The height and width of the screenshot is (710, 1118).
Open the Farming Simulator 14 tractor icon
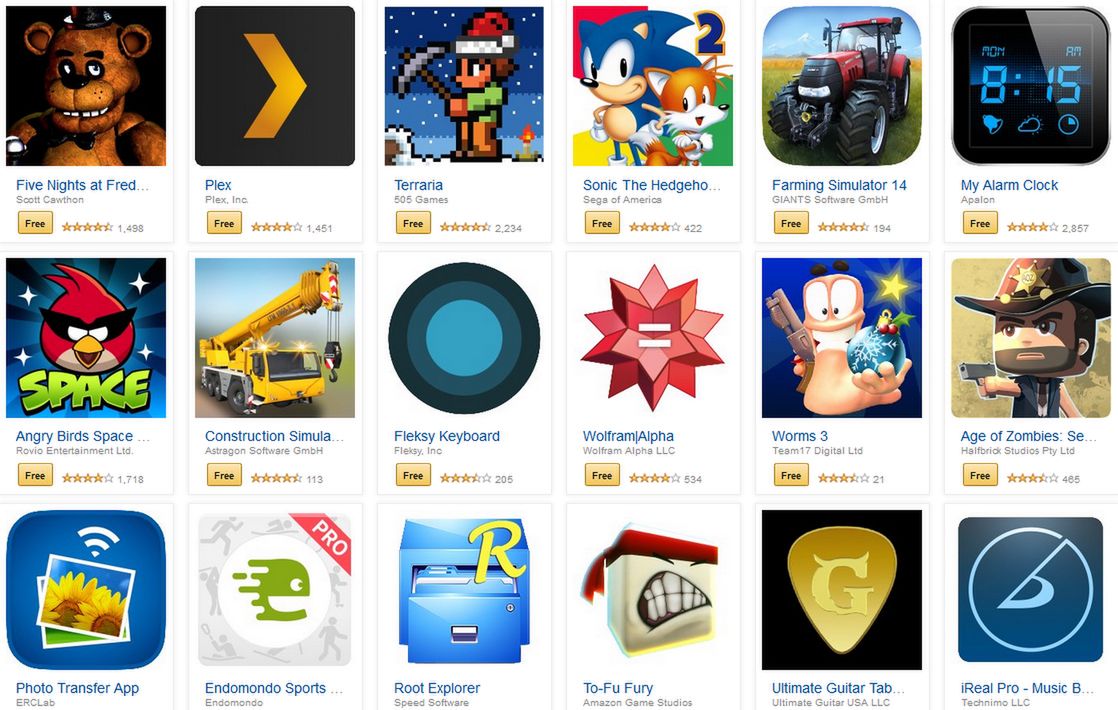(x=842, y=86)
